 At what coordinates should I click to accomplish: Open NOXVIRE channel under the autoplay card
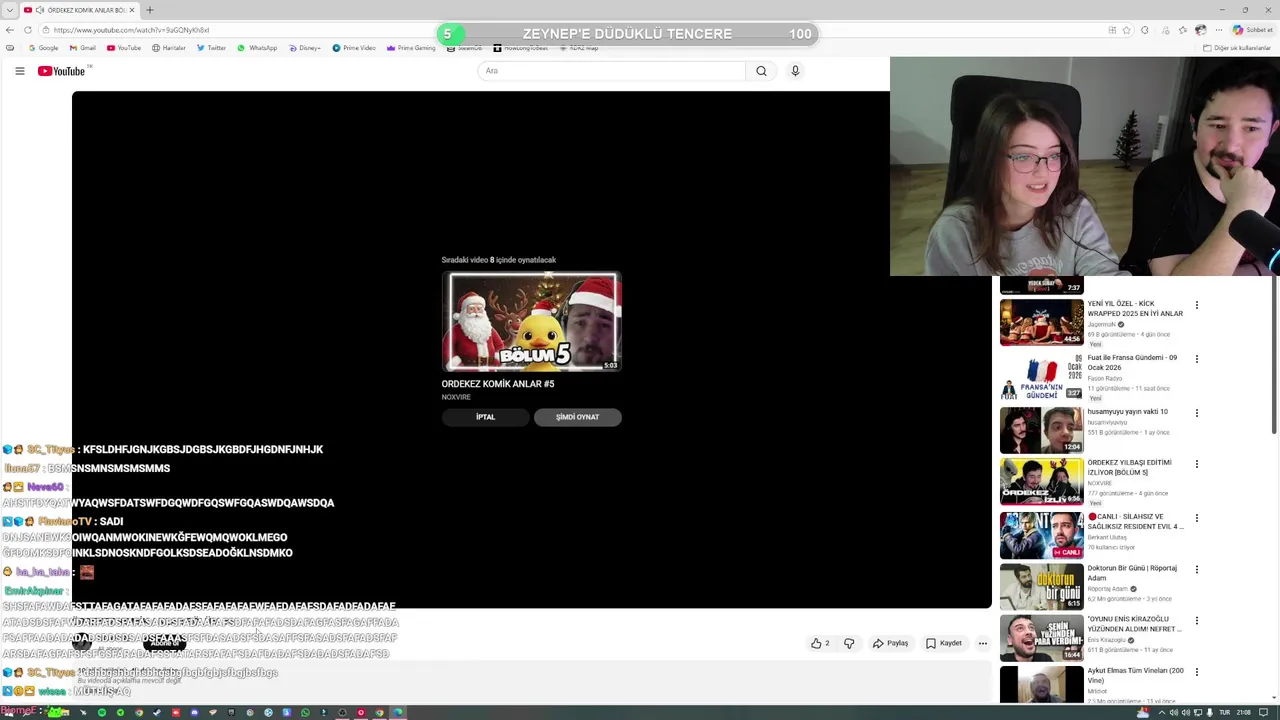456,397
